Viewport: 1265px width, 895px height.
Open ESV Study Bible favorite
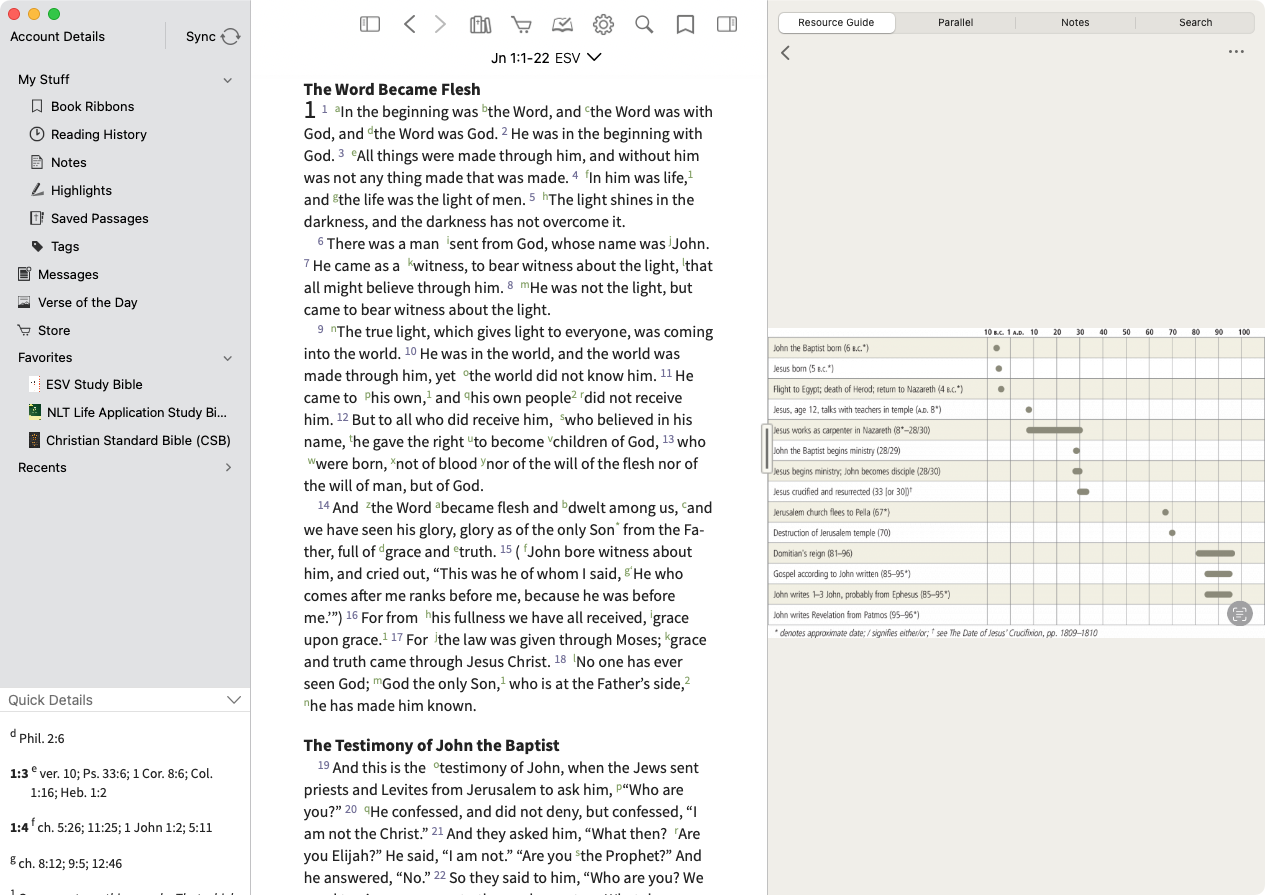tap(94, 384)
